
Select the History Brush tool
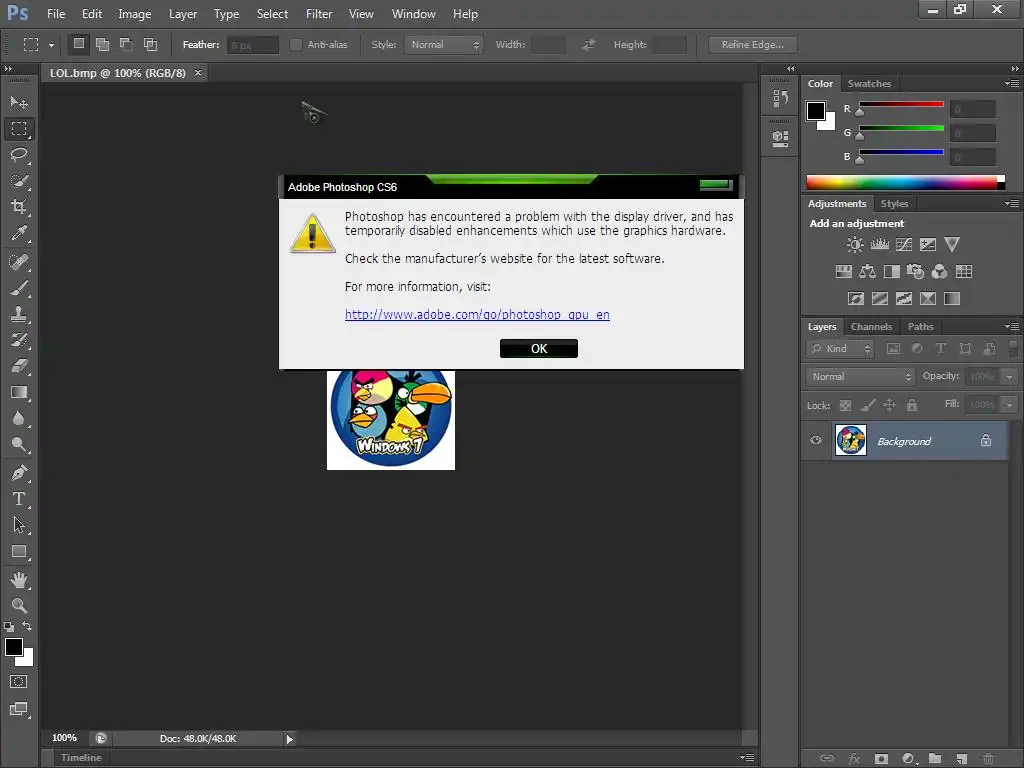pyautogui.click(x=19, y=340)
